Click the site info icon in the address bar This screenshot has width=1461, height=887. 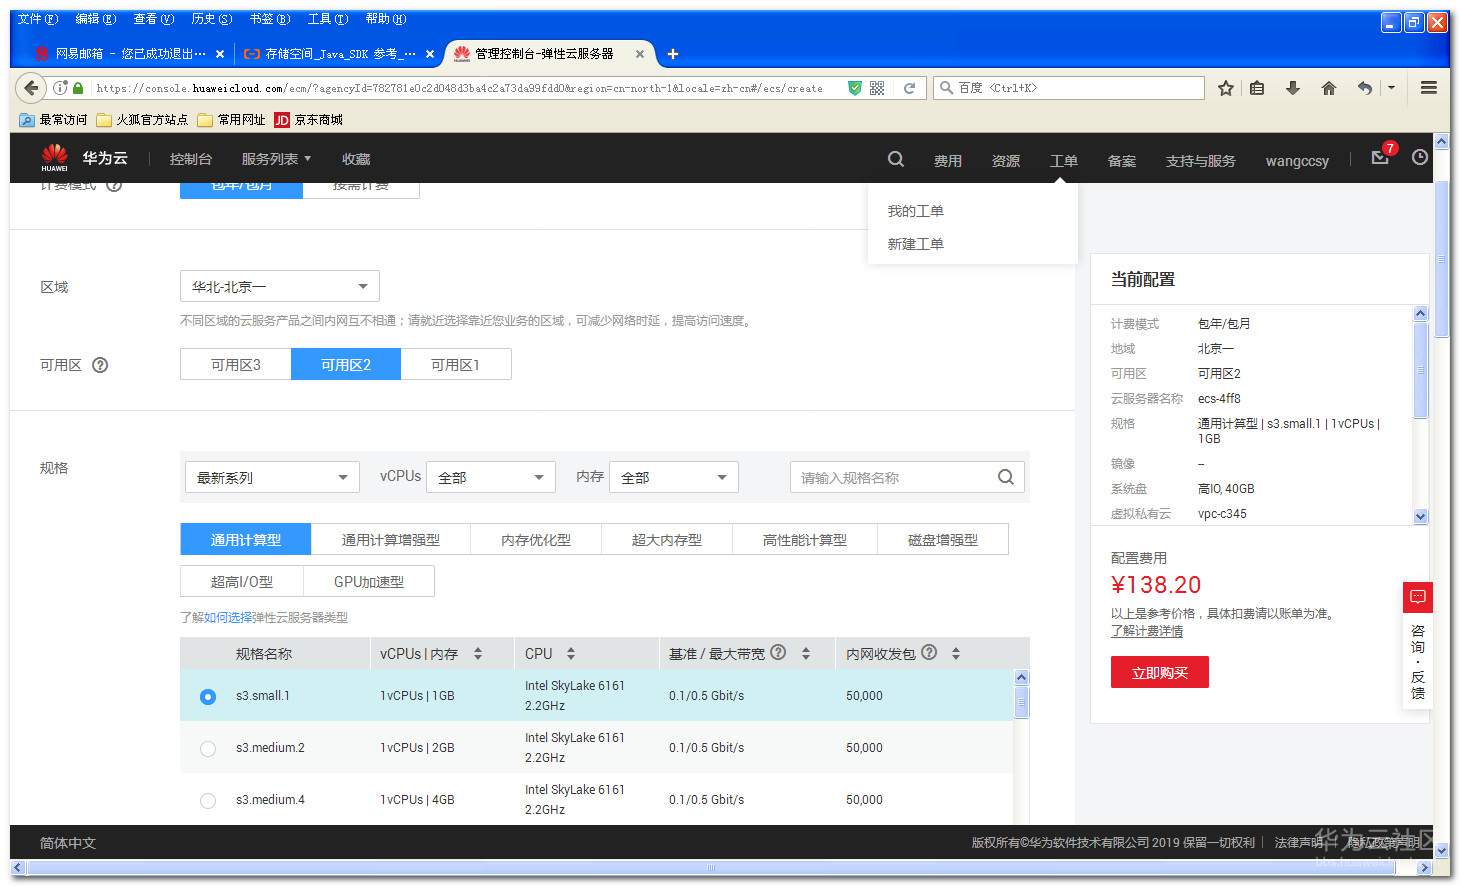coord(61,88)
